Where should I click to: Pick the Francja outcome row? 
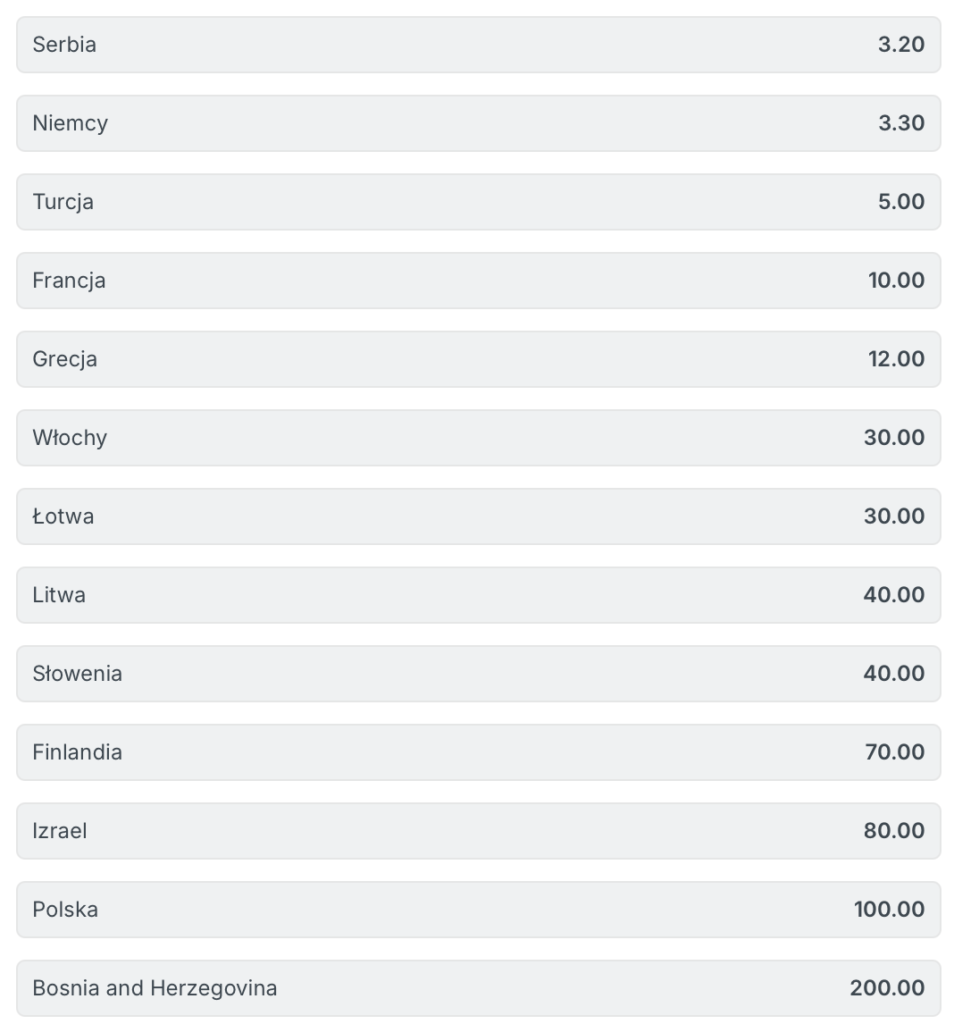click(478, 280)
